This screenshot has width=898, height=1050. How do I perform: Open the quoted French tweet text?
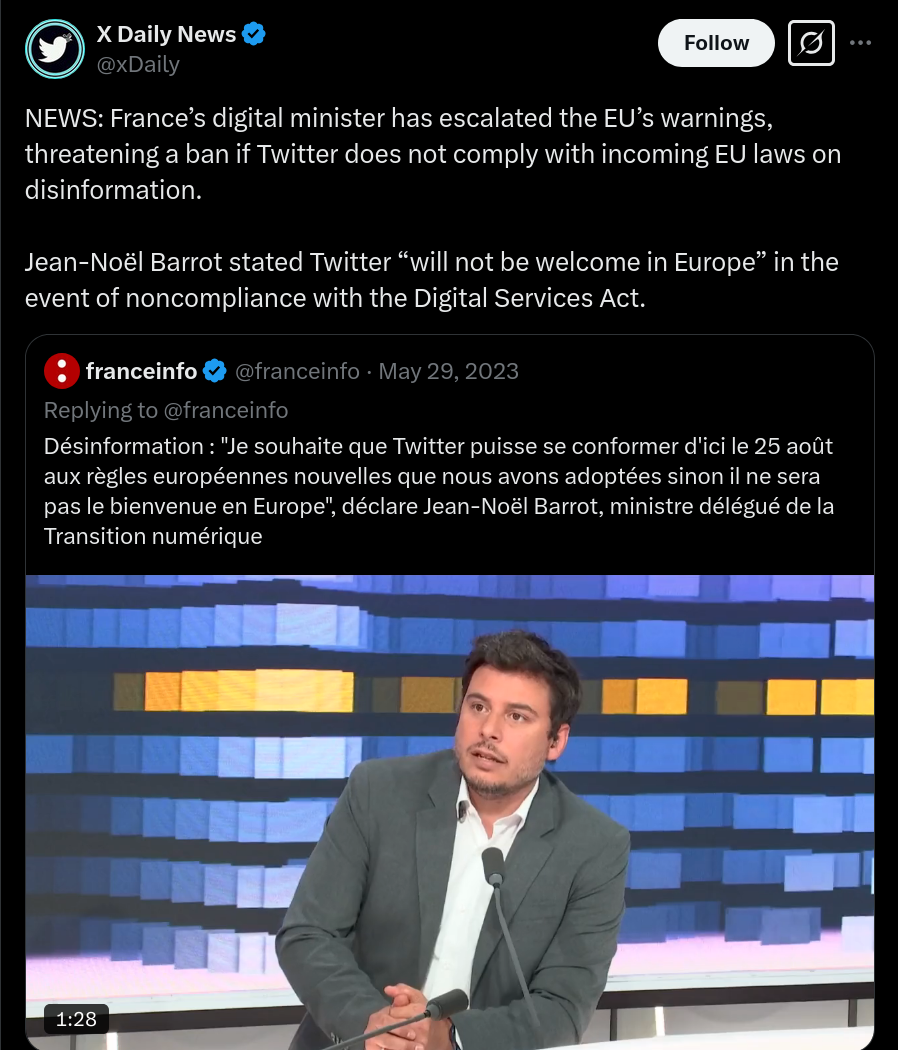(439, 491)
